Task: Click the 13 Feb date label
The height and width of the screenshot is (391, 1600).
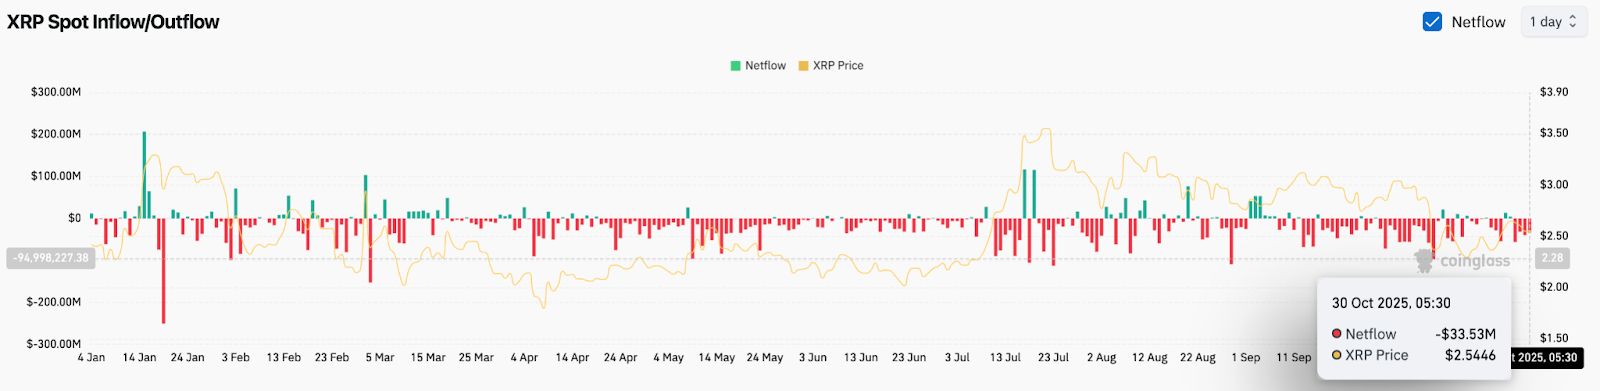Action: click(x=284, y=357)
